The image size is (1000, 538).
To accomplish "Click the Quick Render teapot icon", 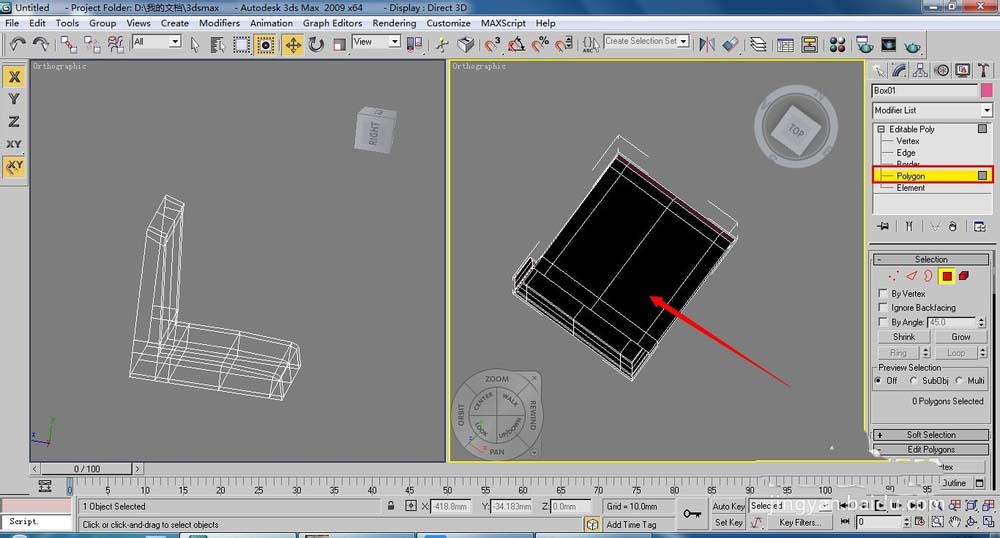I will tap(913, 45).
